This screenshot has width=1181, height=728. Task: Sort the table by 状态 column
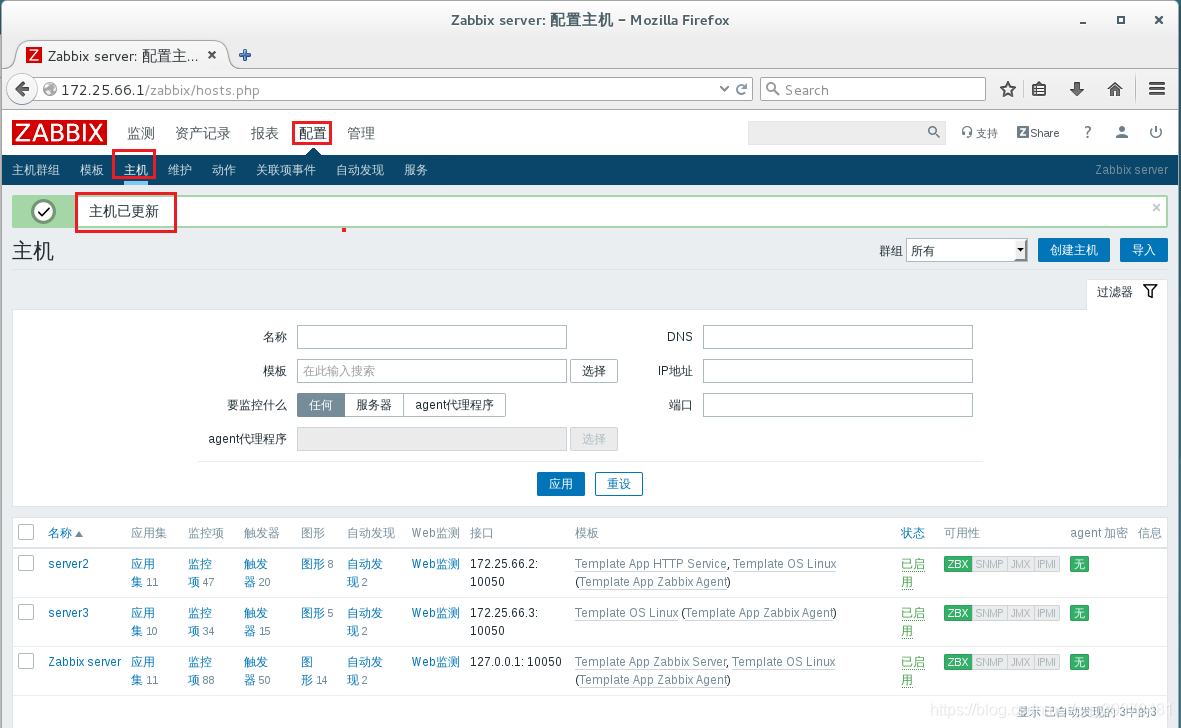[913, 533]
